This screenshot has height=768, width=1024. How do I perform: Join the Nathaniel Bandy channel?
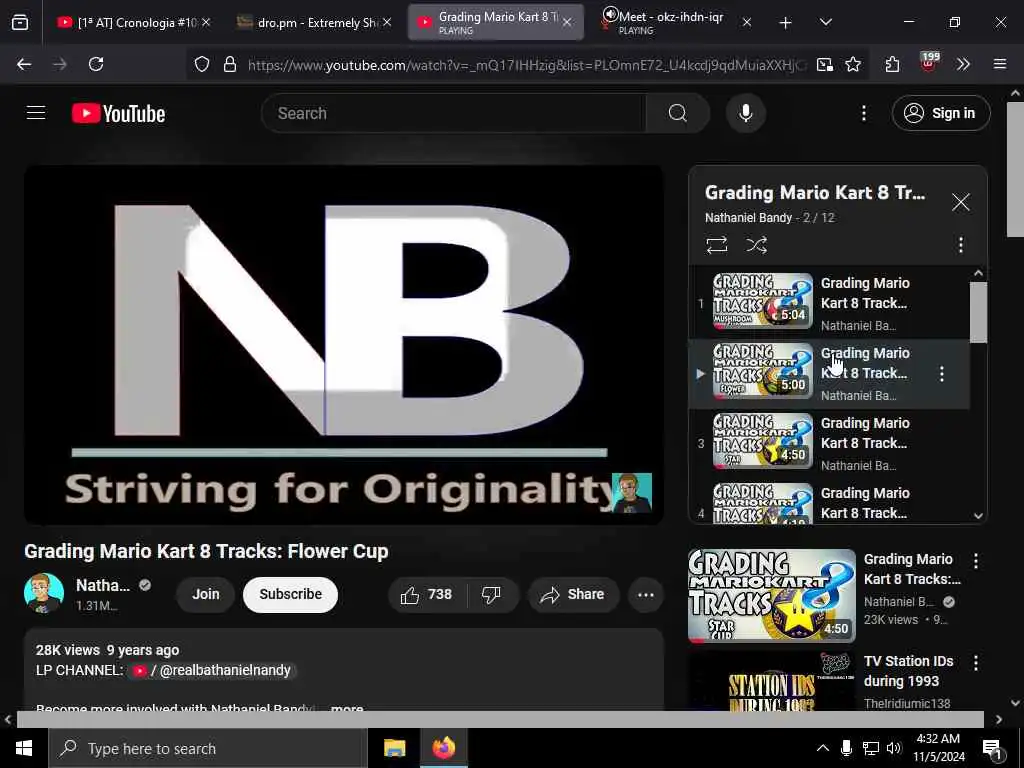(x=206, y=594)
